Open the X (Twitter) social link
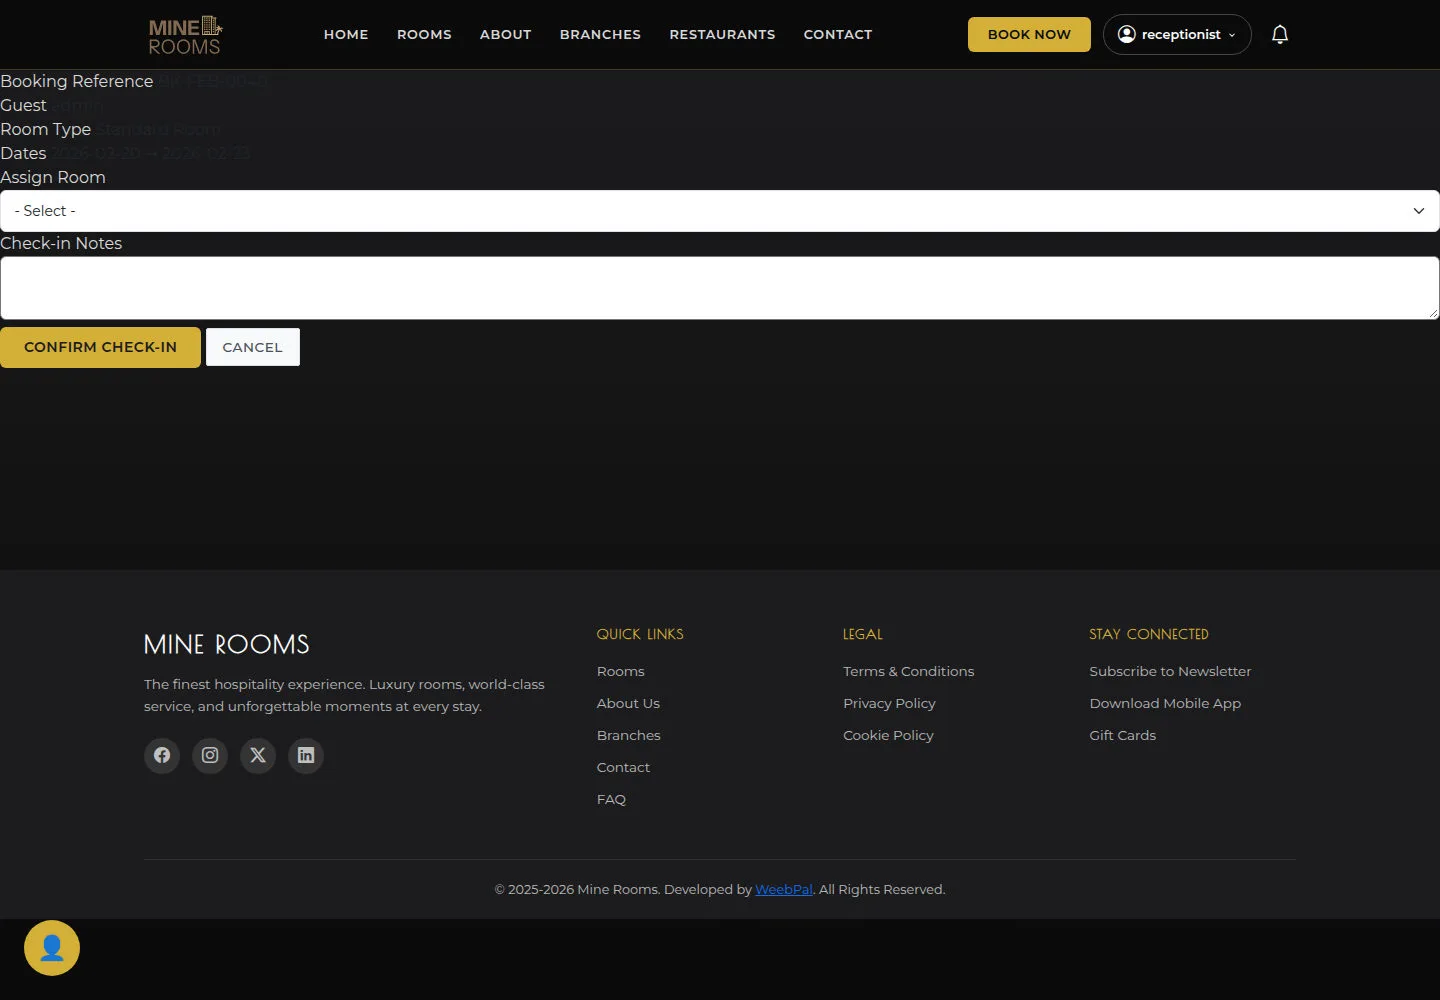 pos(258,755)
